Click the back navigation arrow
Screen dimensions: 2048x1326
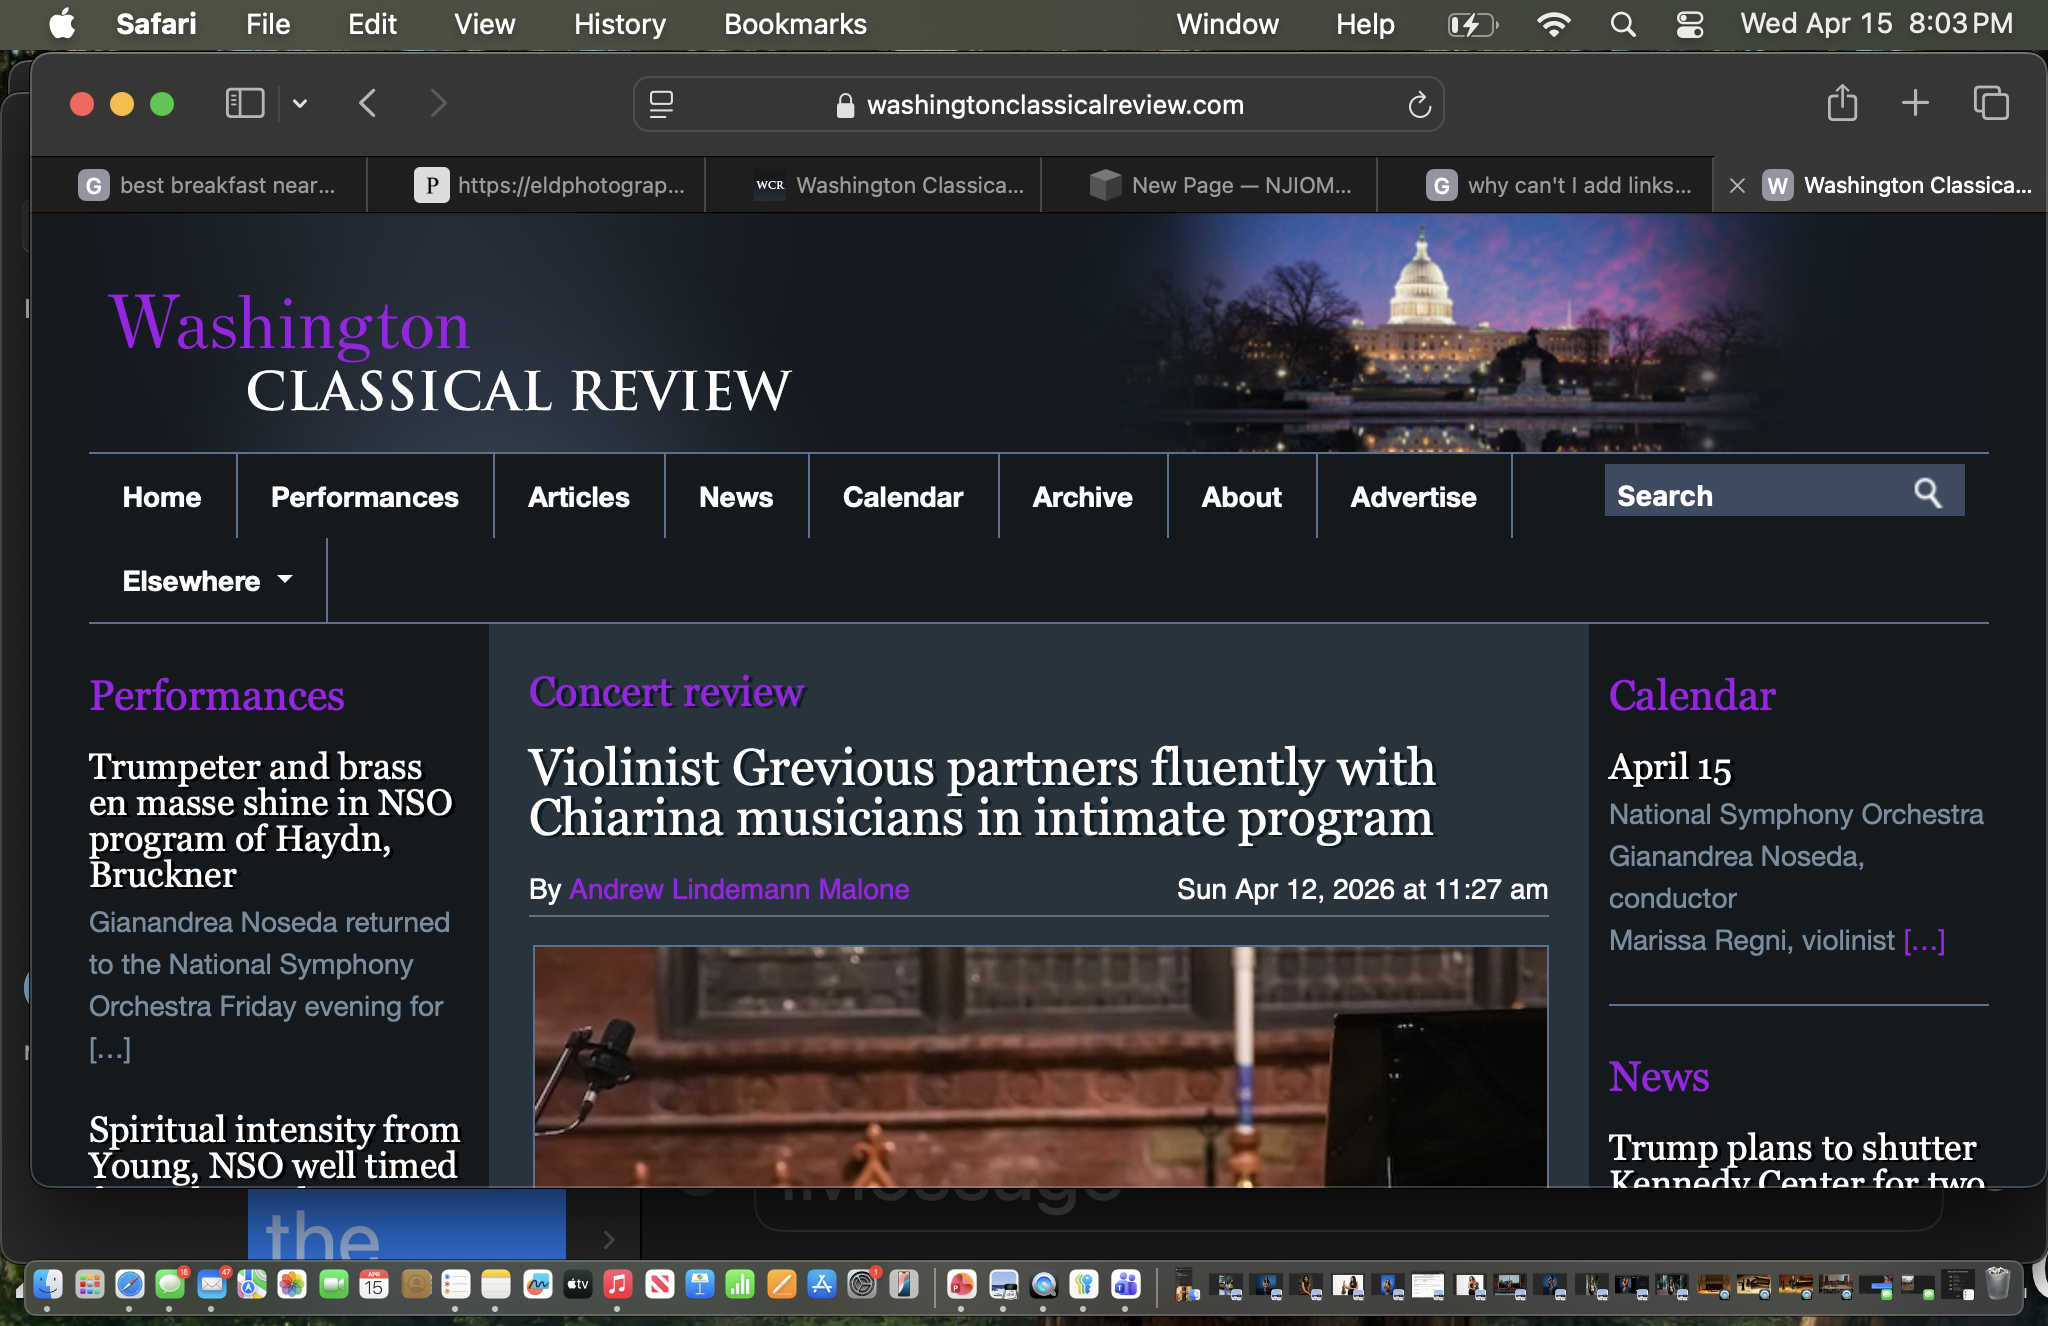pos(368,103)
